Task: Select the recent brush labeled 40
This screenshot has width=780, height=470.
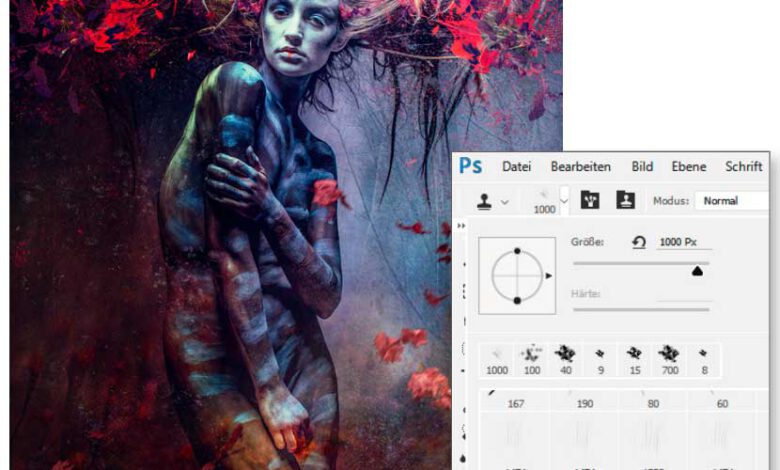Action: (x=566, y=361)
